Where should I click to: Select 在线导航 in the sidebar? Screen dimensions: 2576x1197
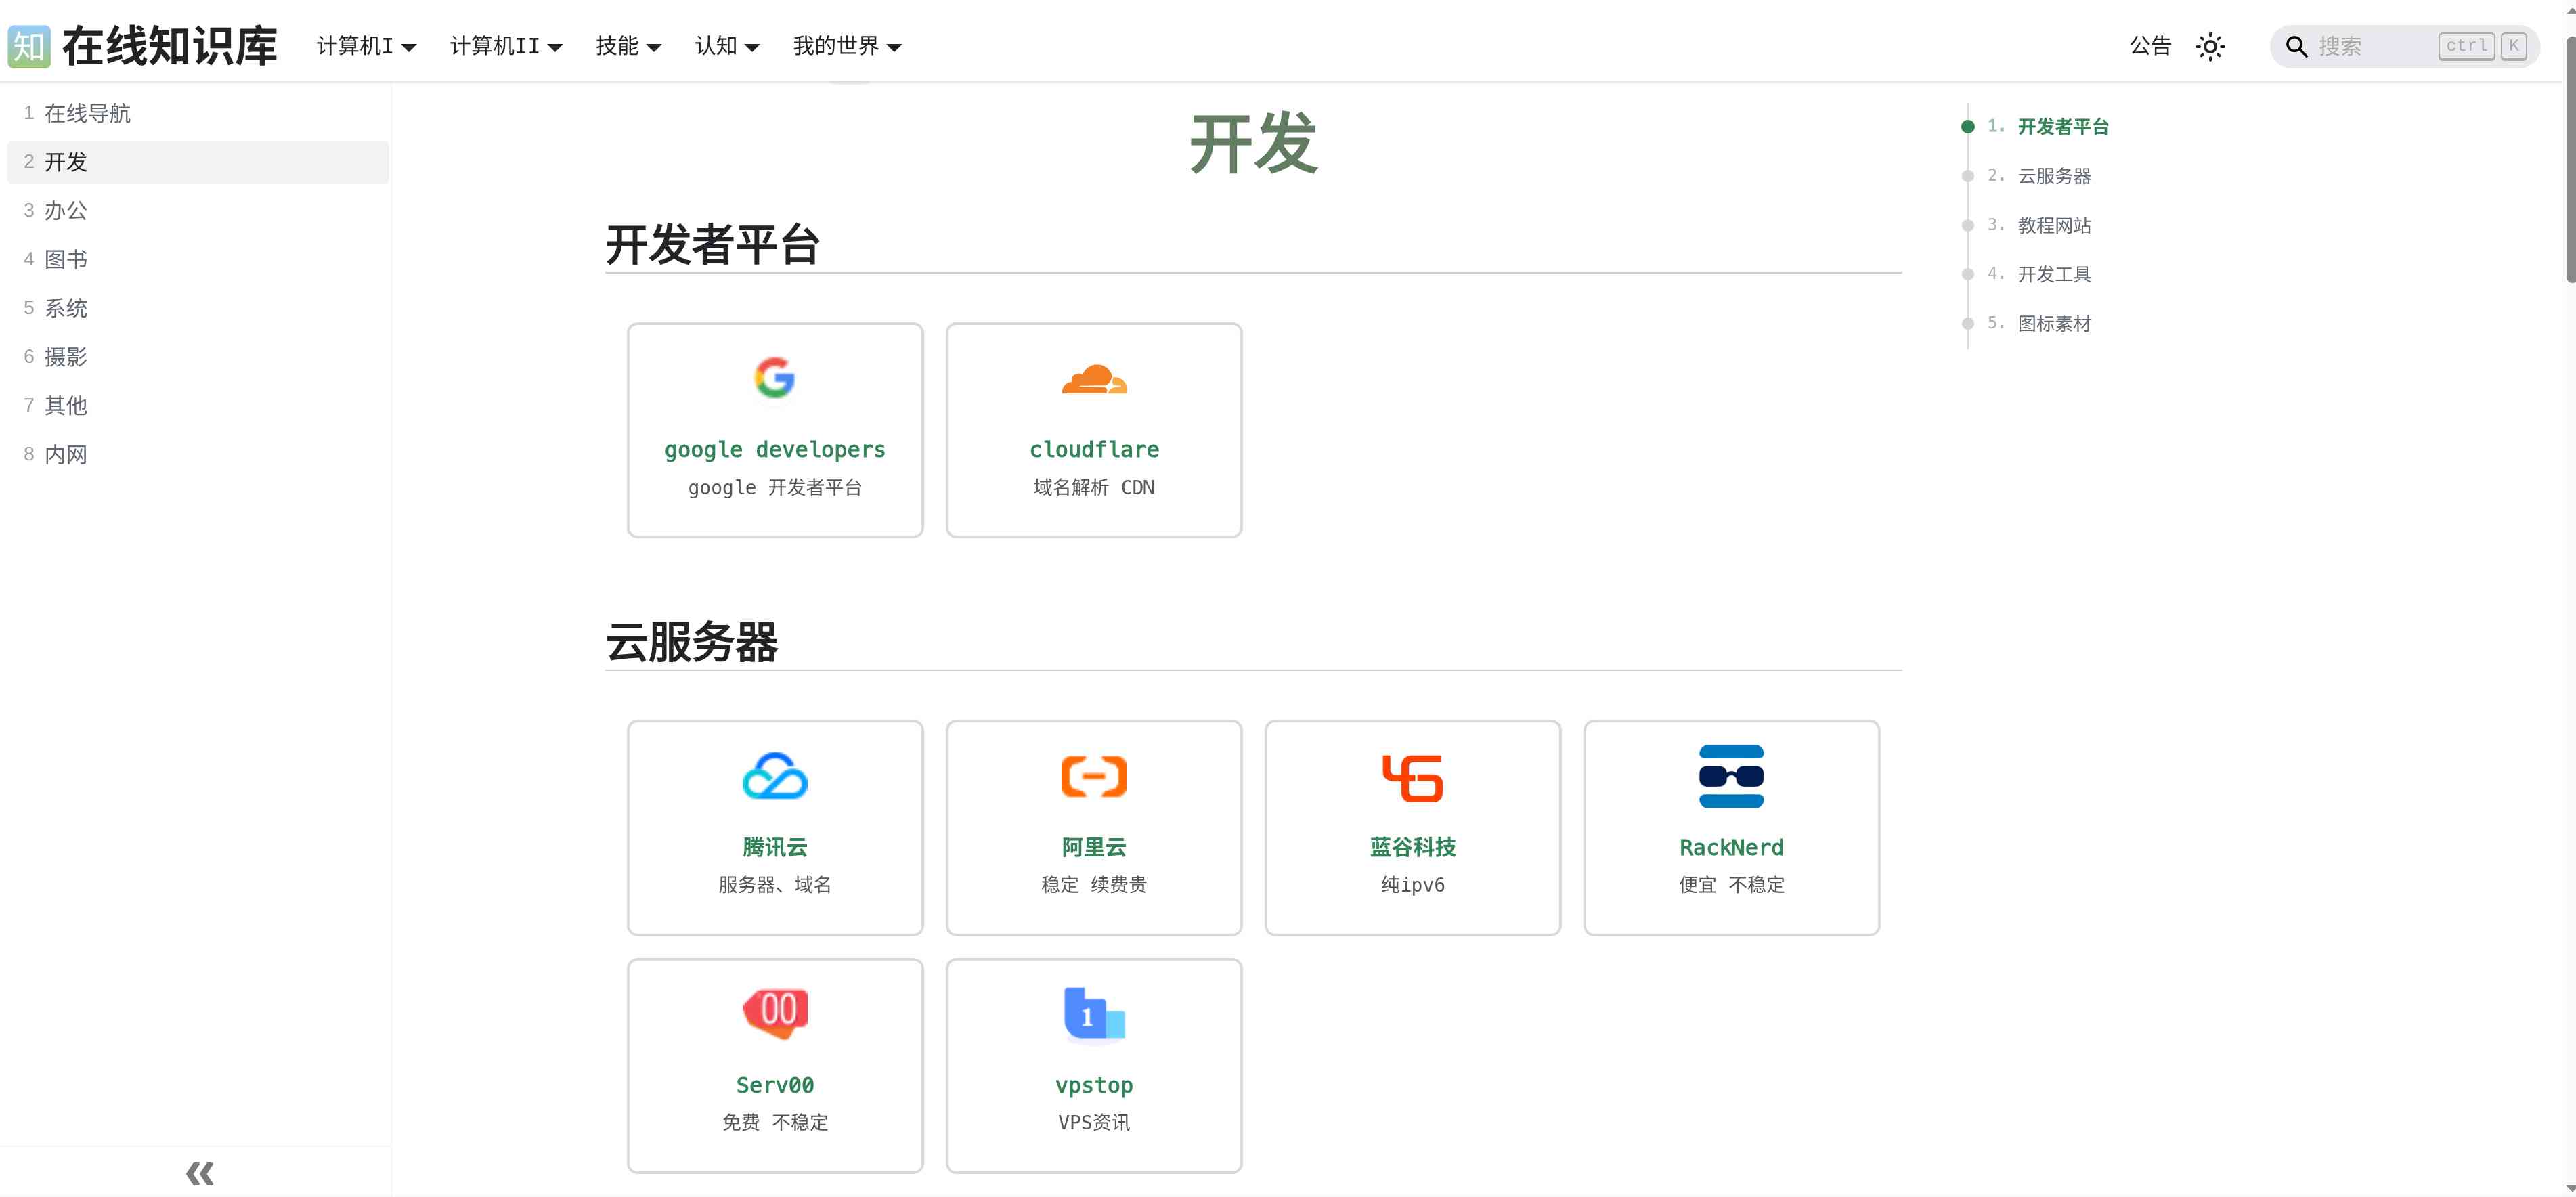[x=198, y=113]
